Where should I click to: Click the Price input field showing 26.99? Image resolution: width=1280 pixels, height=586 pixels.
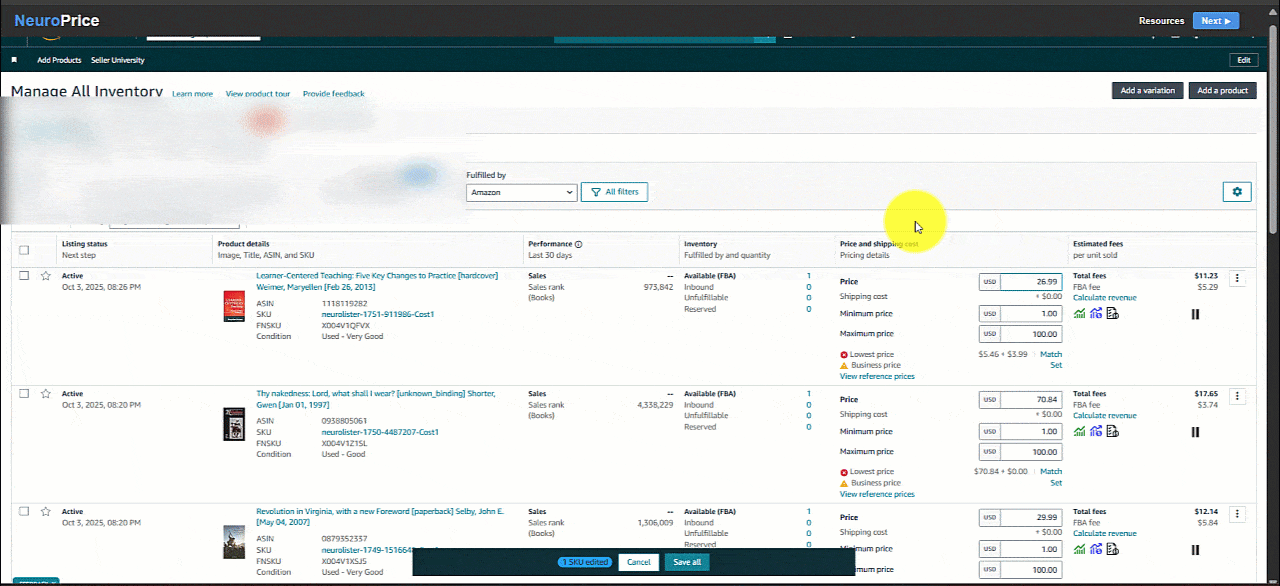pos(1030,282)
